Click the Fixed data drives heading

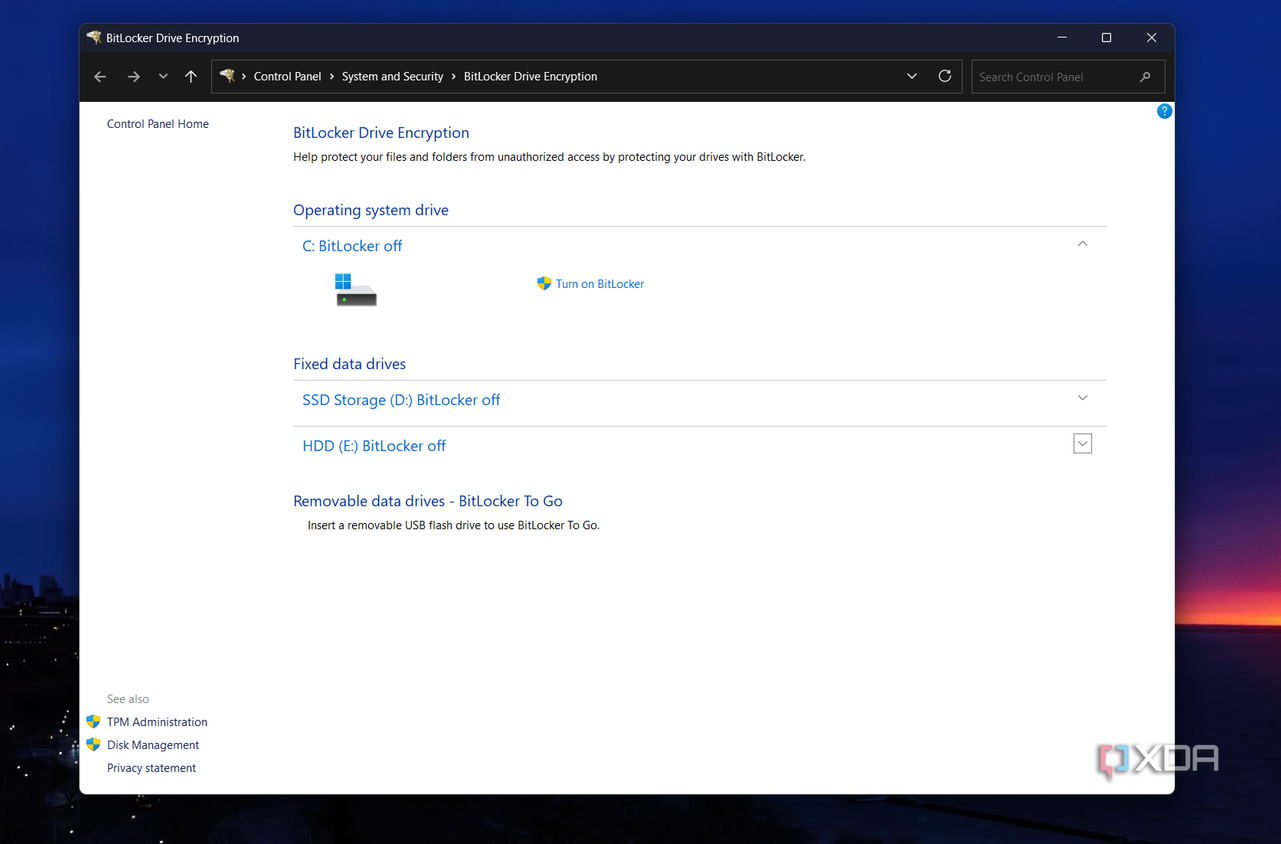tap(349, 364)
